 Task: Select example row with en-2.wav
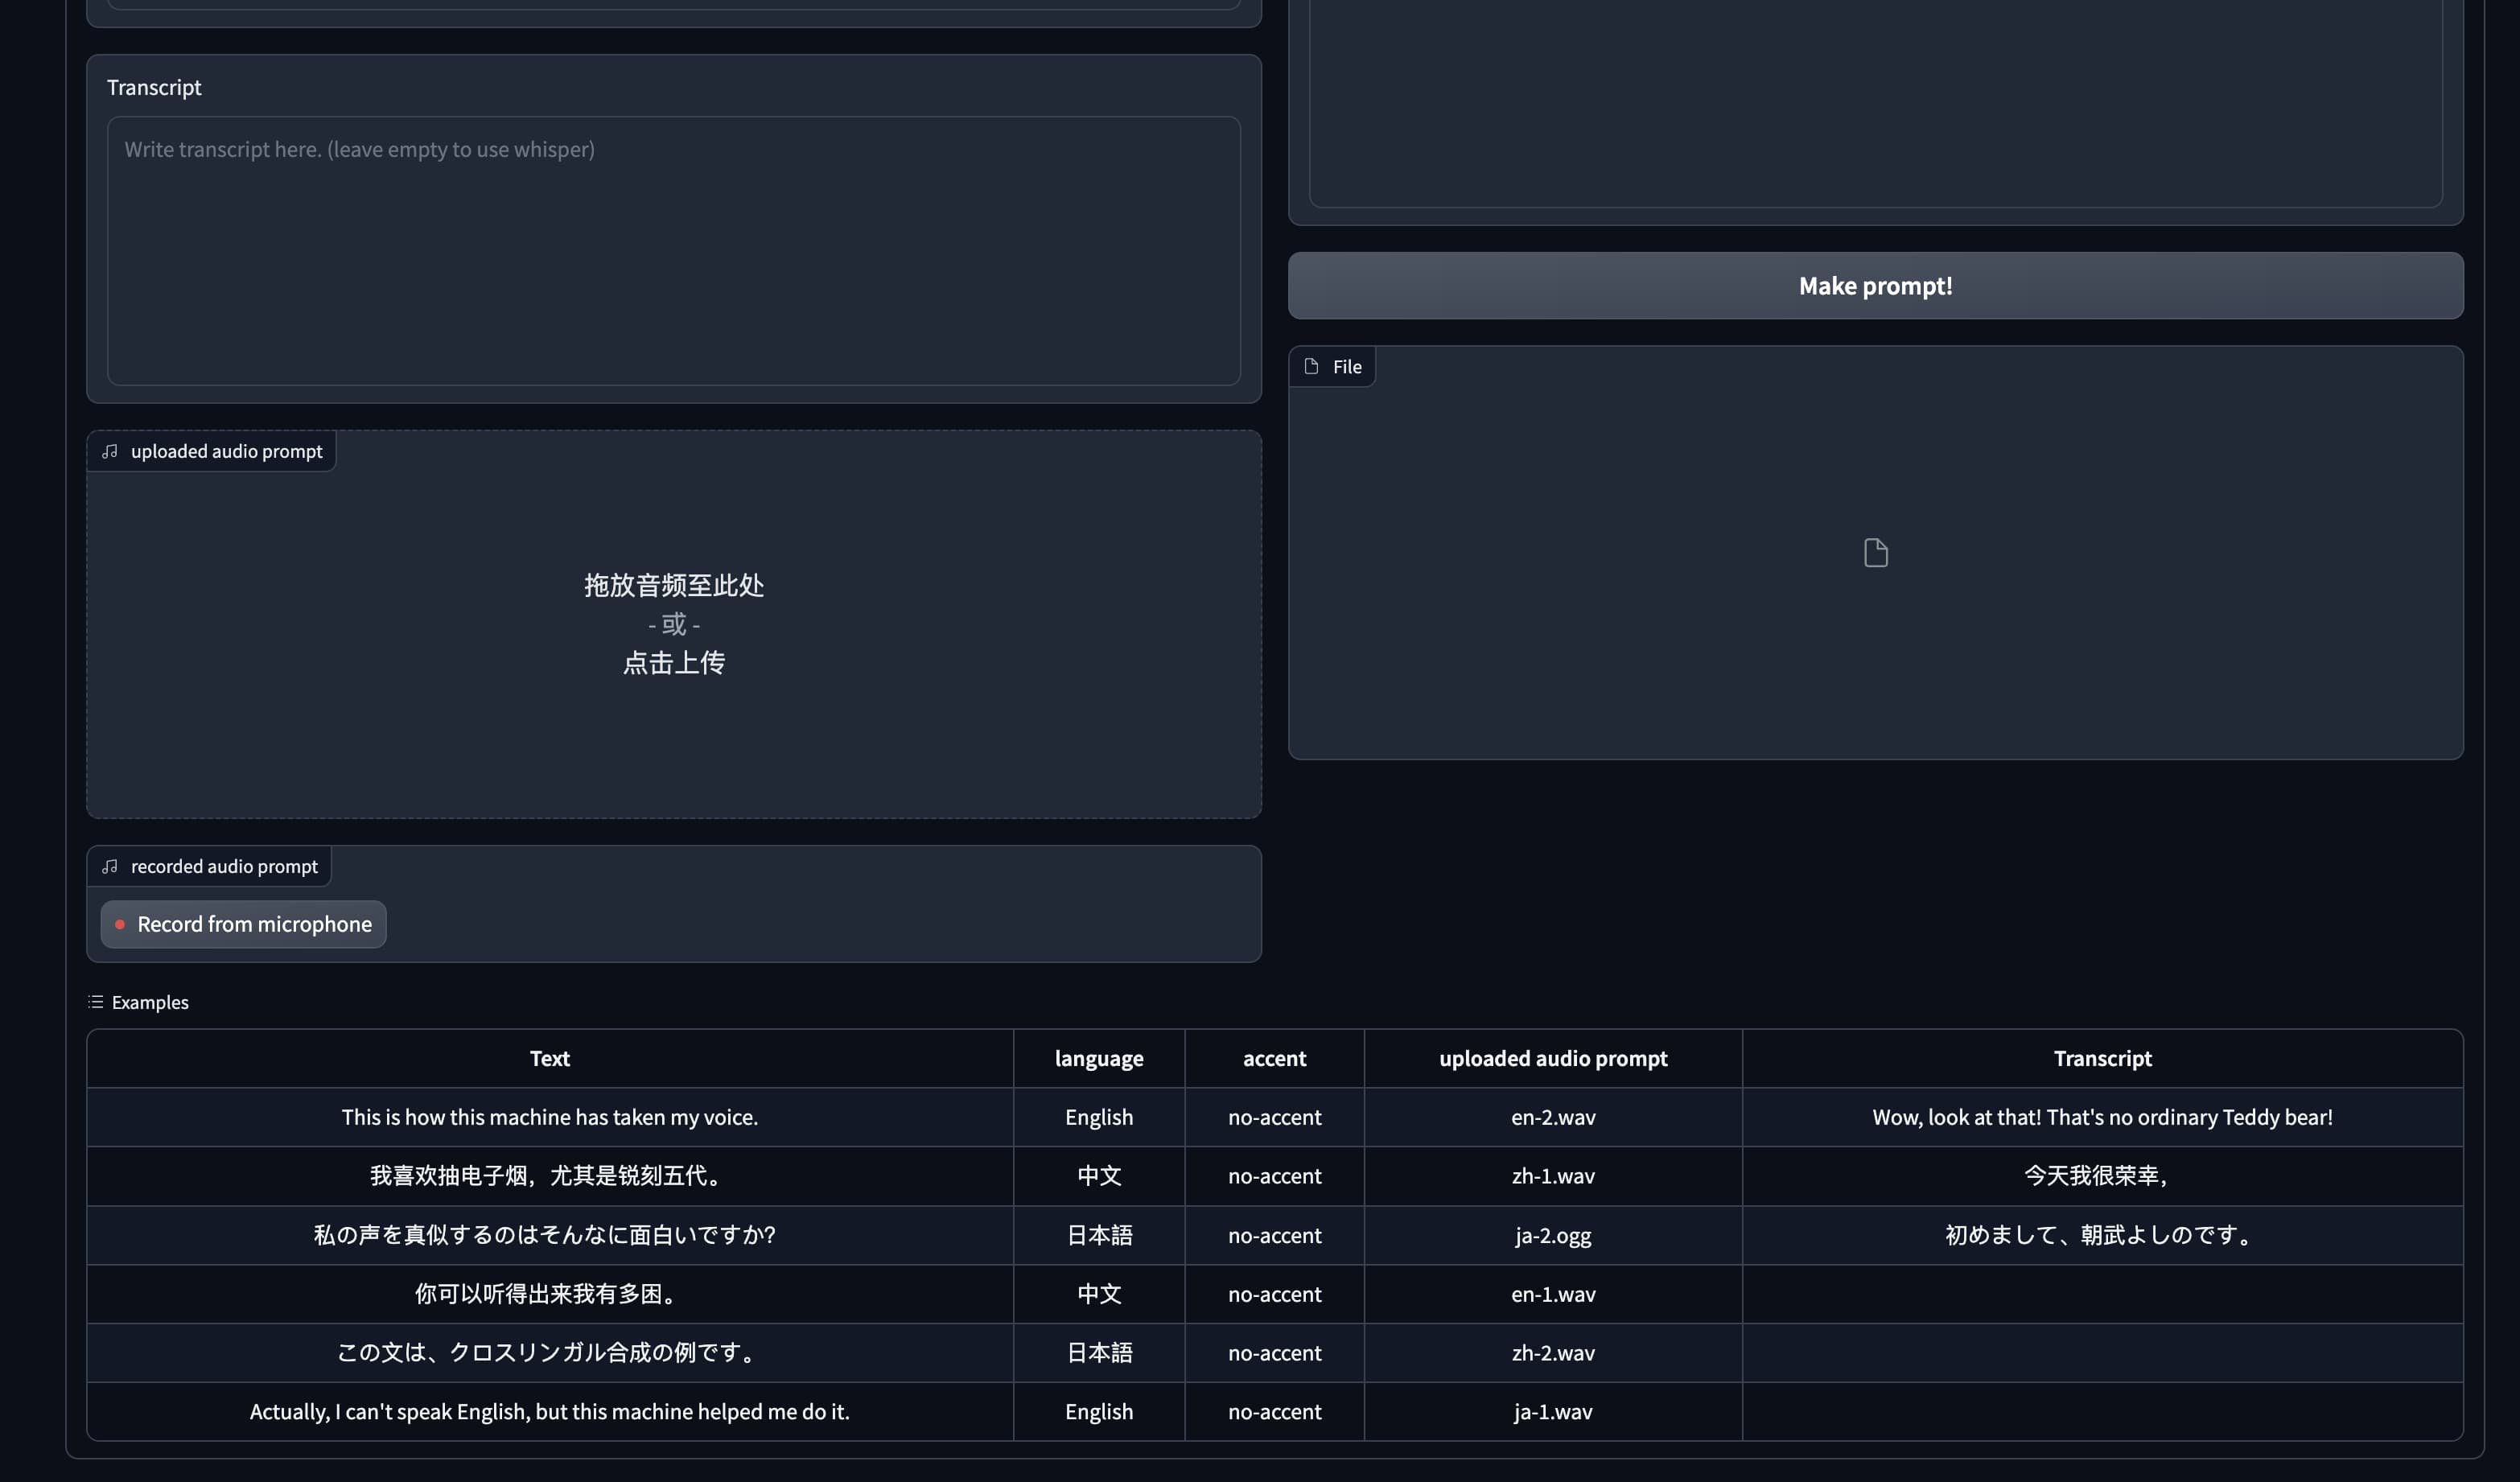pos(1552,1117)
